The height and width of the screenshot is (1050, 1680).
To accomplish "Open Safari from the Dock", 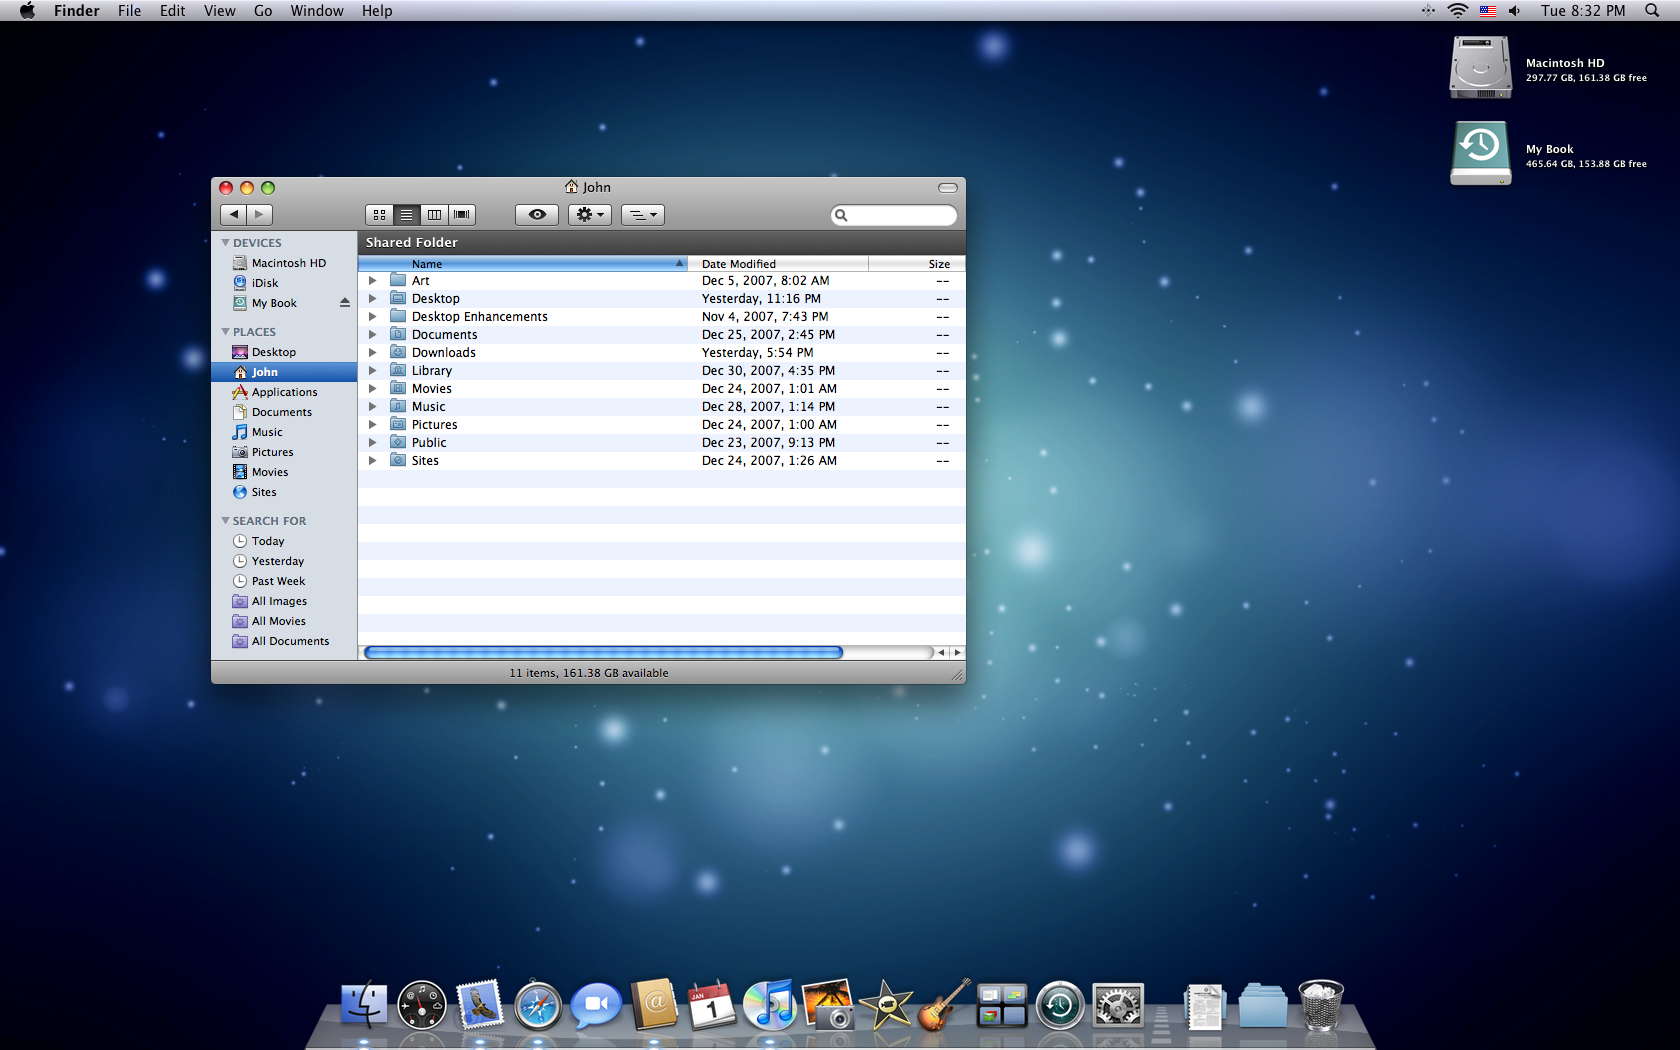I will coord(538,1005).
